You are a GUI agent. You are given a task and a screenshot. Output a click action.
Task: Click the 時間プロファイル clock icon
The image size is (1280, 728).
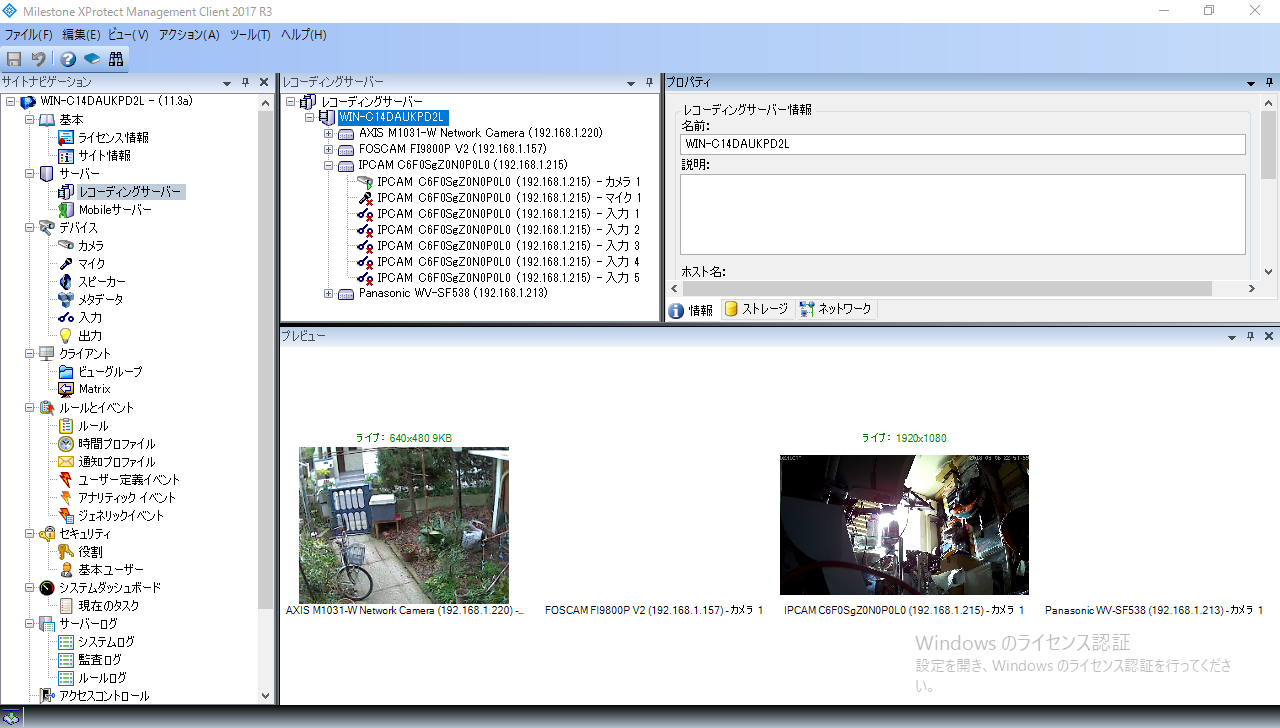click(x=66, y=444)
